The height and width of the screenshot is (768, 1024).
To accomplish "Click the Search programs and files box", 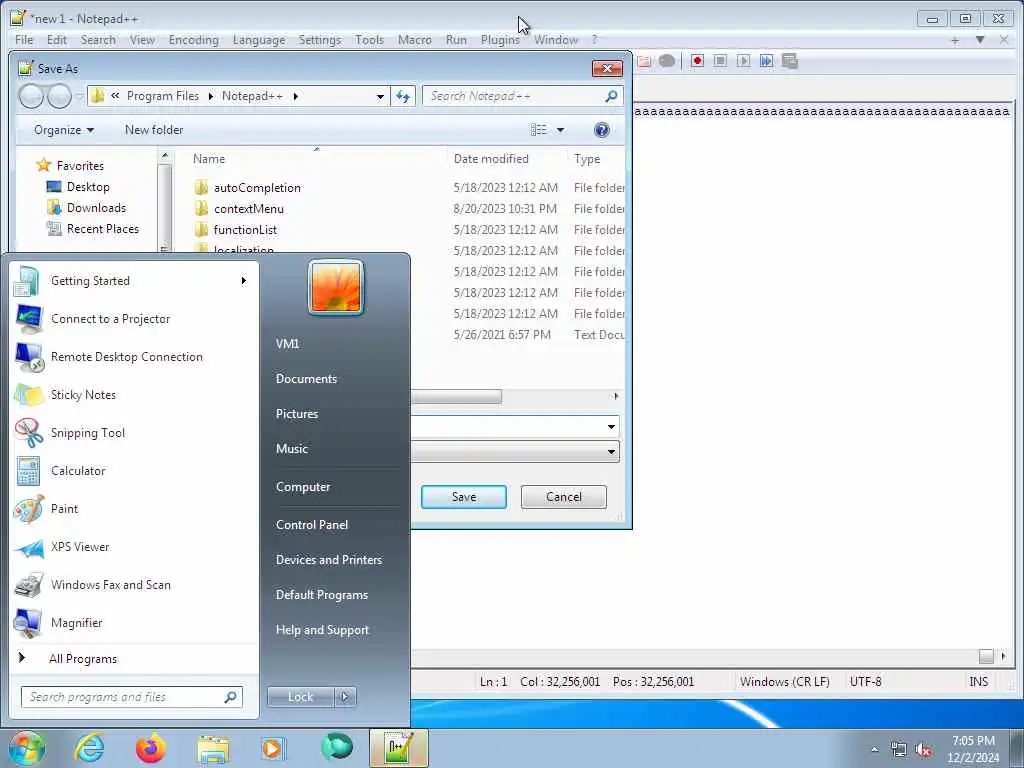I will click(131, 697).
